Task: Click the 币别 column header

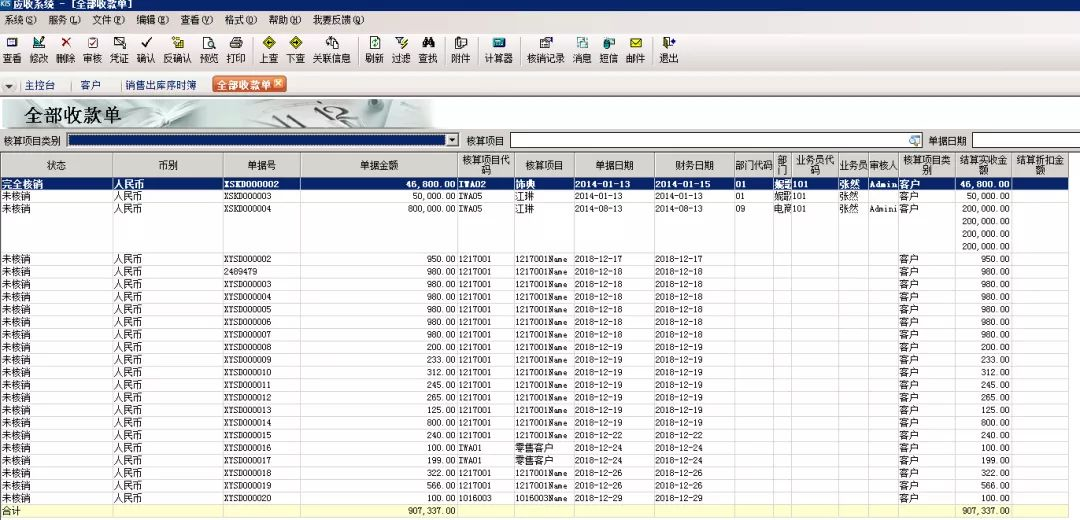Action: 168,165
